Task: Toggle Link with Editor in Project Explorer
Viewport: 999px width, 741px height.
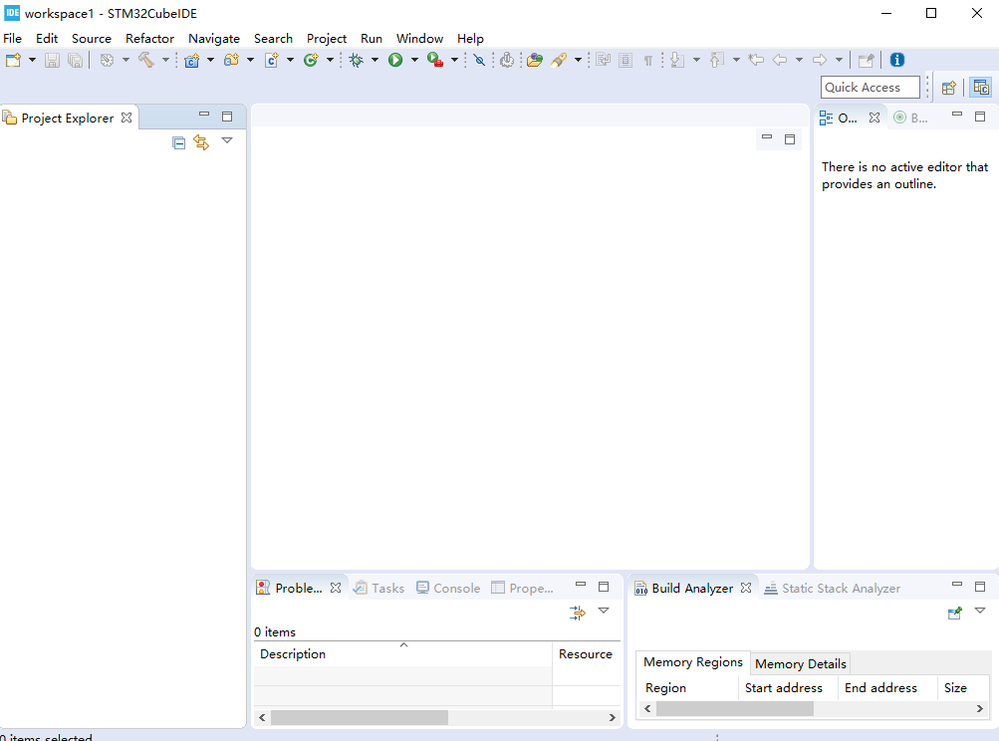Action: pyautogui.click(x=201, y=143)
